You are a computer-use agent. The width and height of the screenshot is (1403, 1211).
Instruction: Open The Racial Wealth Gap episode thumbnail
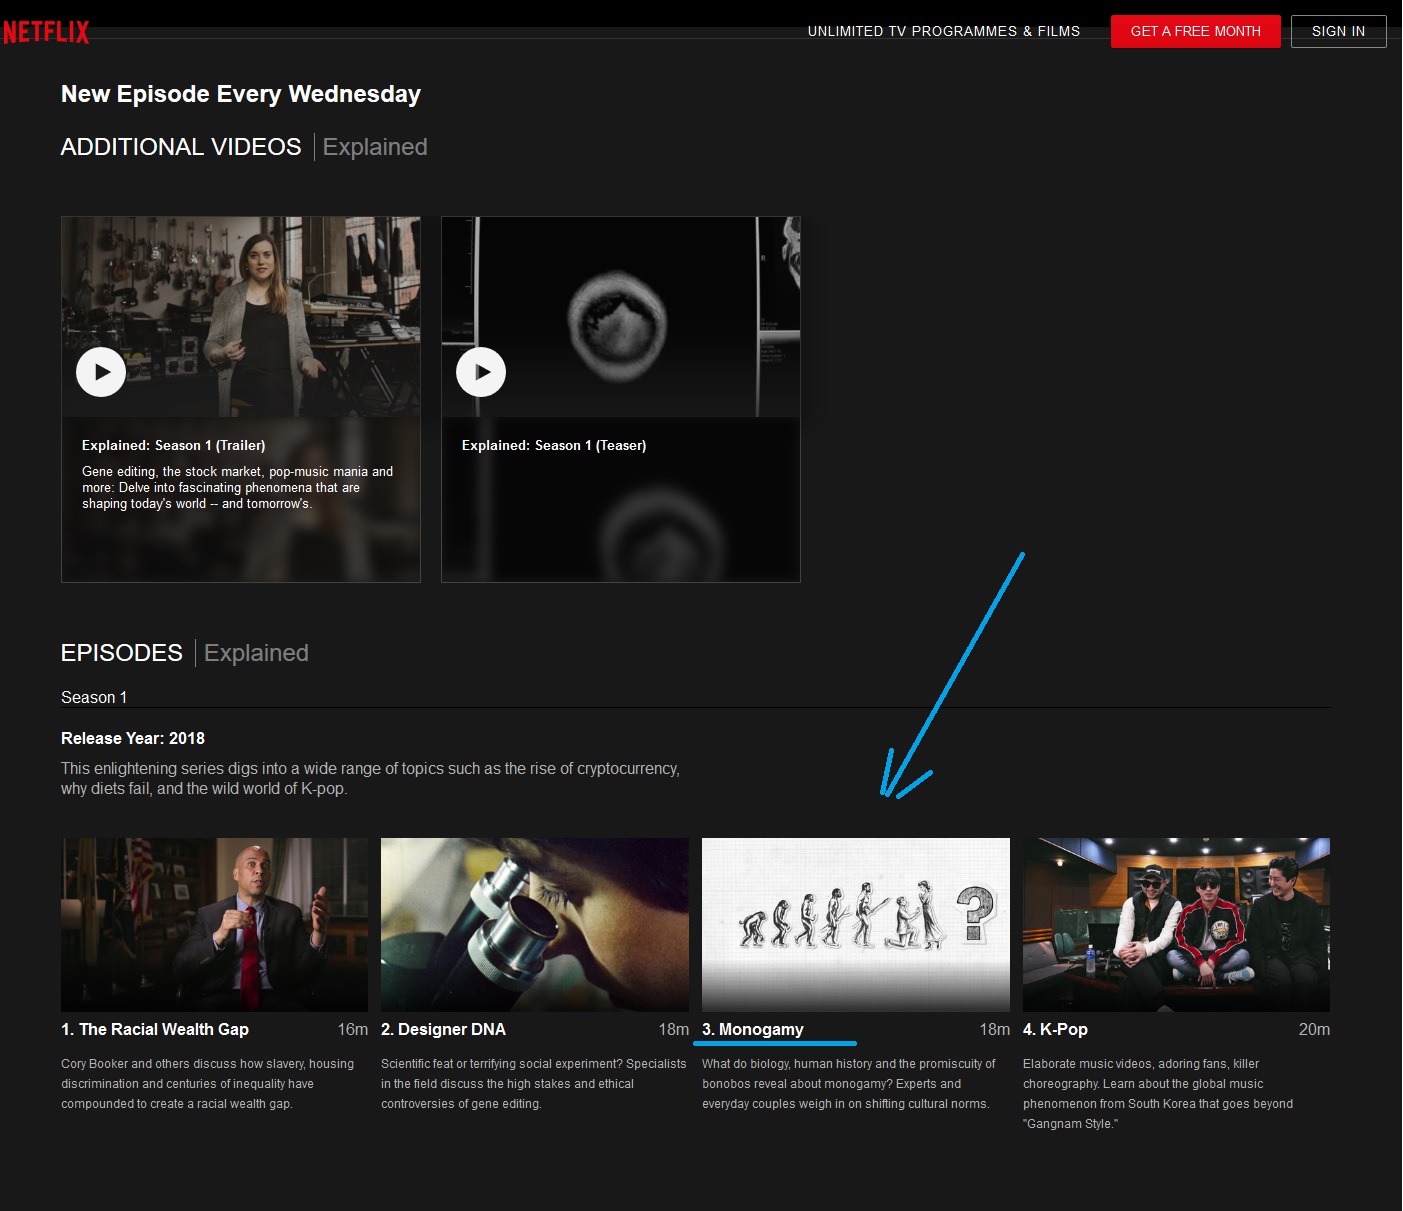(214, 925)
